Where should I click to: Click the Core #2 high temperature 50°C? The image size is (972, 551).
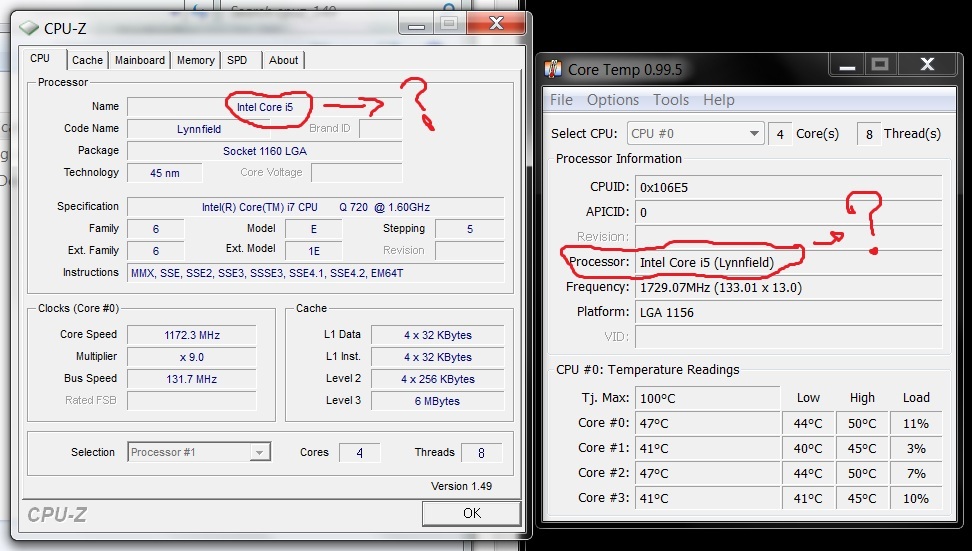pos(862,474)
